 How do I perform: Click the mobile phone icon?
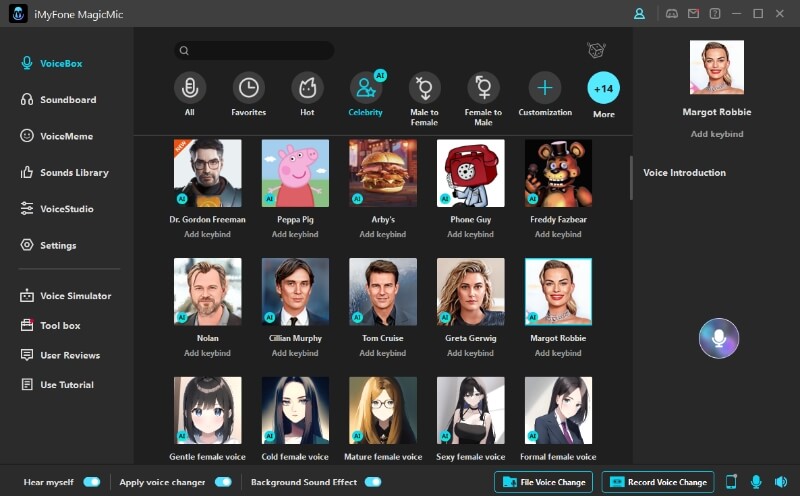(731, 481)
